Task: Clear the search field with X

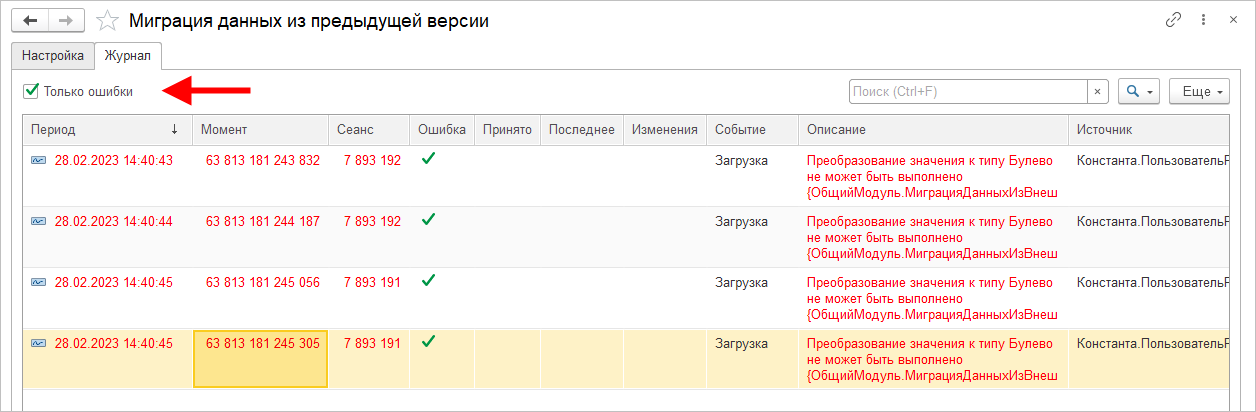Action: click(x=1098, y=92)
